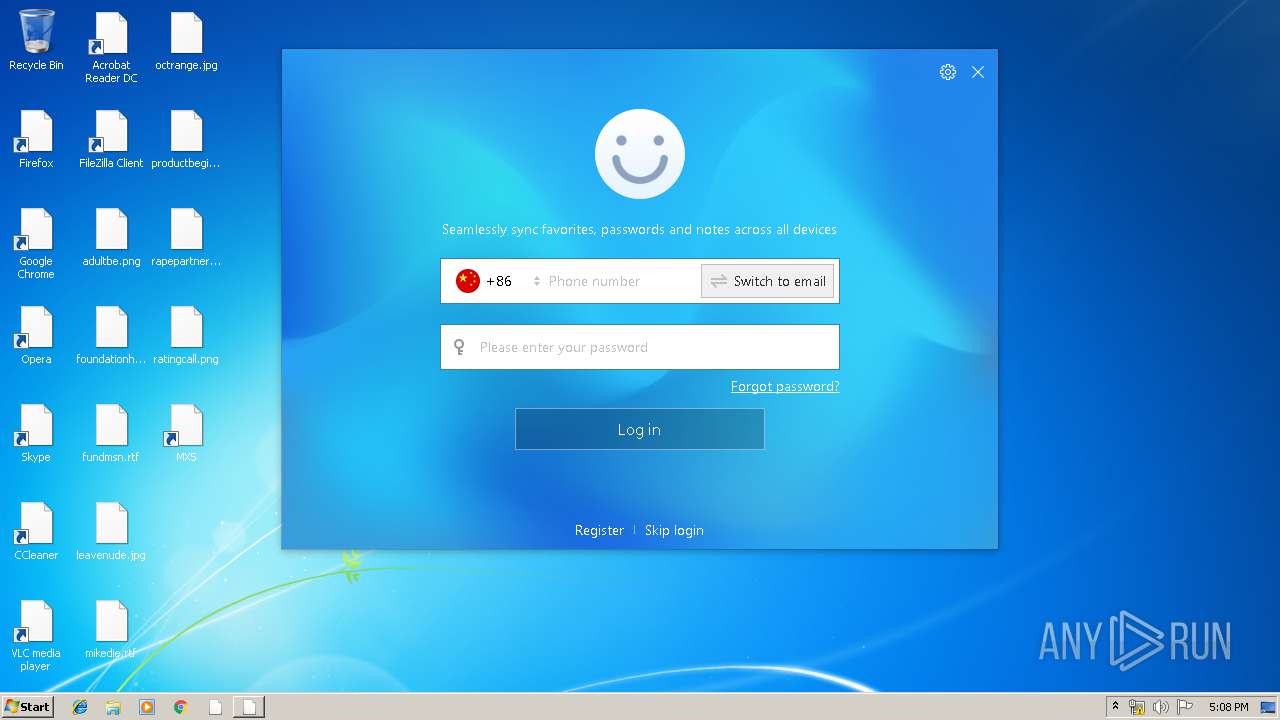This screenshot has width=1280, height=720.
Task: Launch VLC media player shortcut
Action: coord(36,635)
